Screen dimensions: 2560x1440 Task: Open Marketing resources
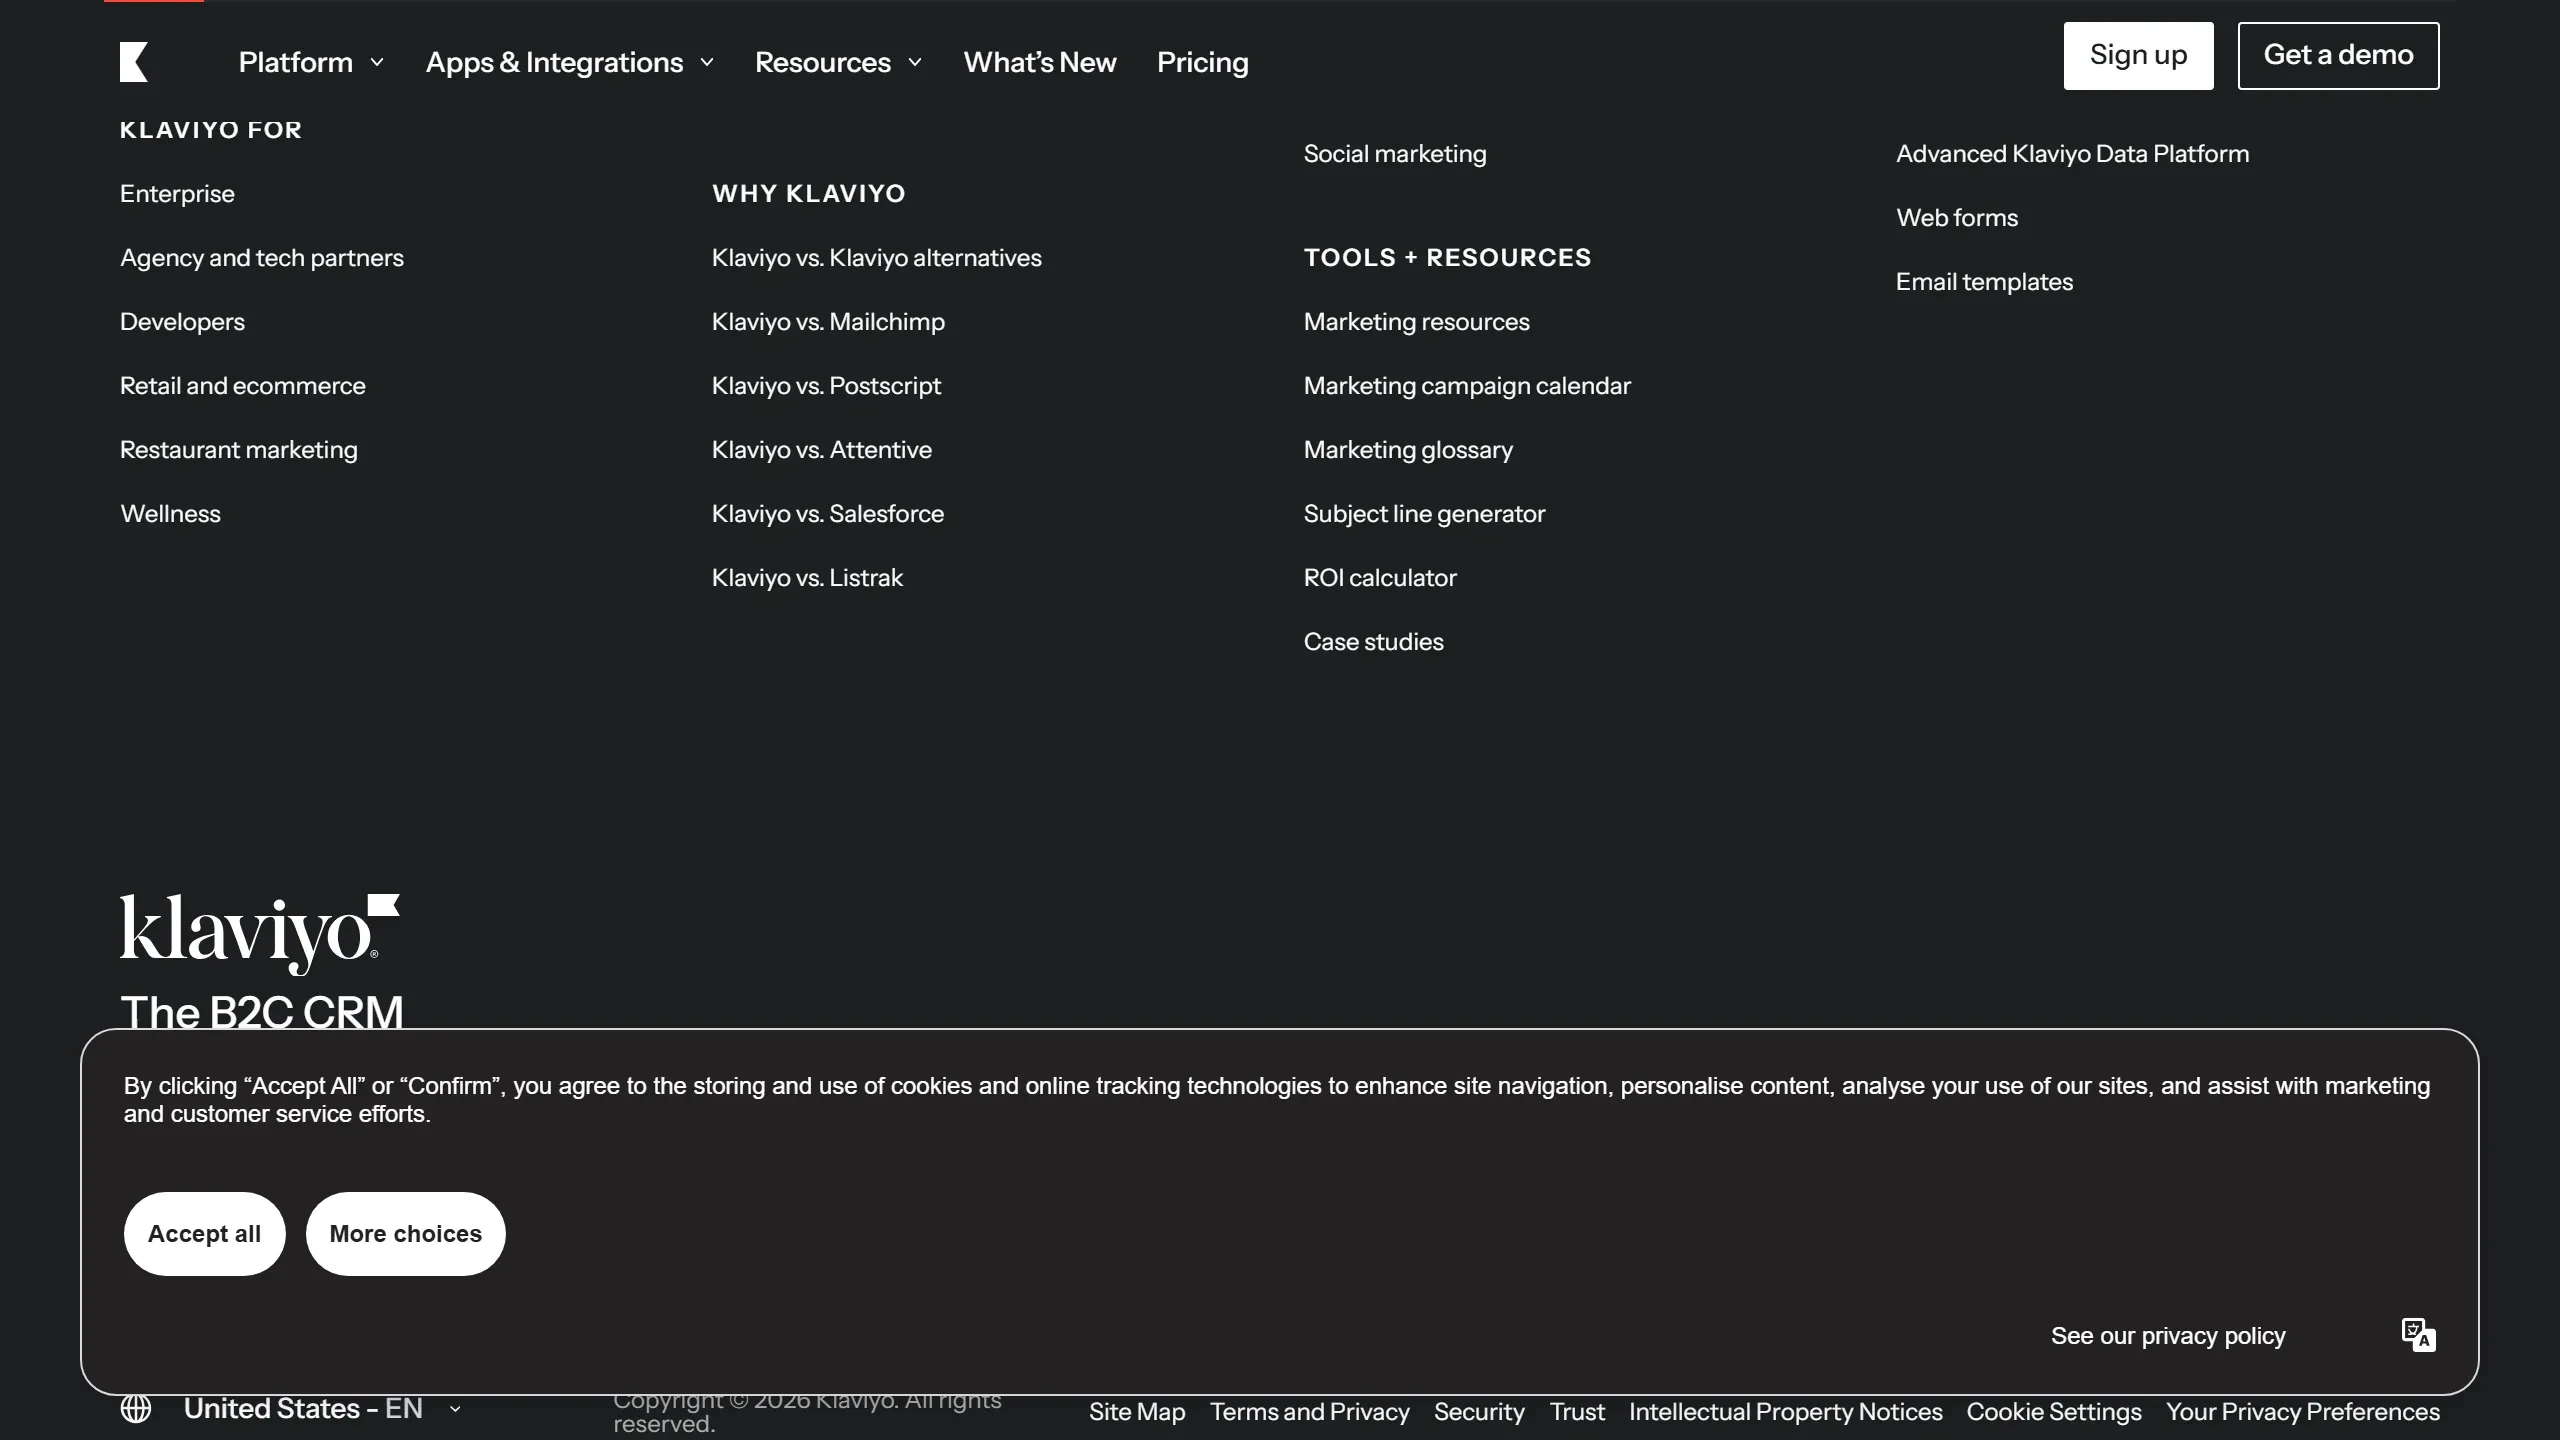[1417, 321]
